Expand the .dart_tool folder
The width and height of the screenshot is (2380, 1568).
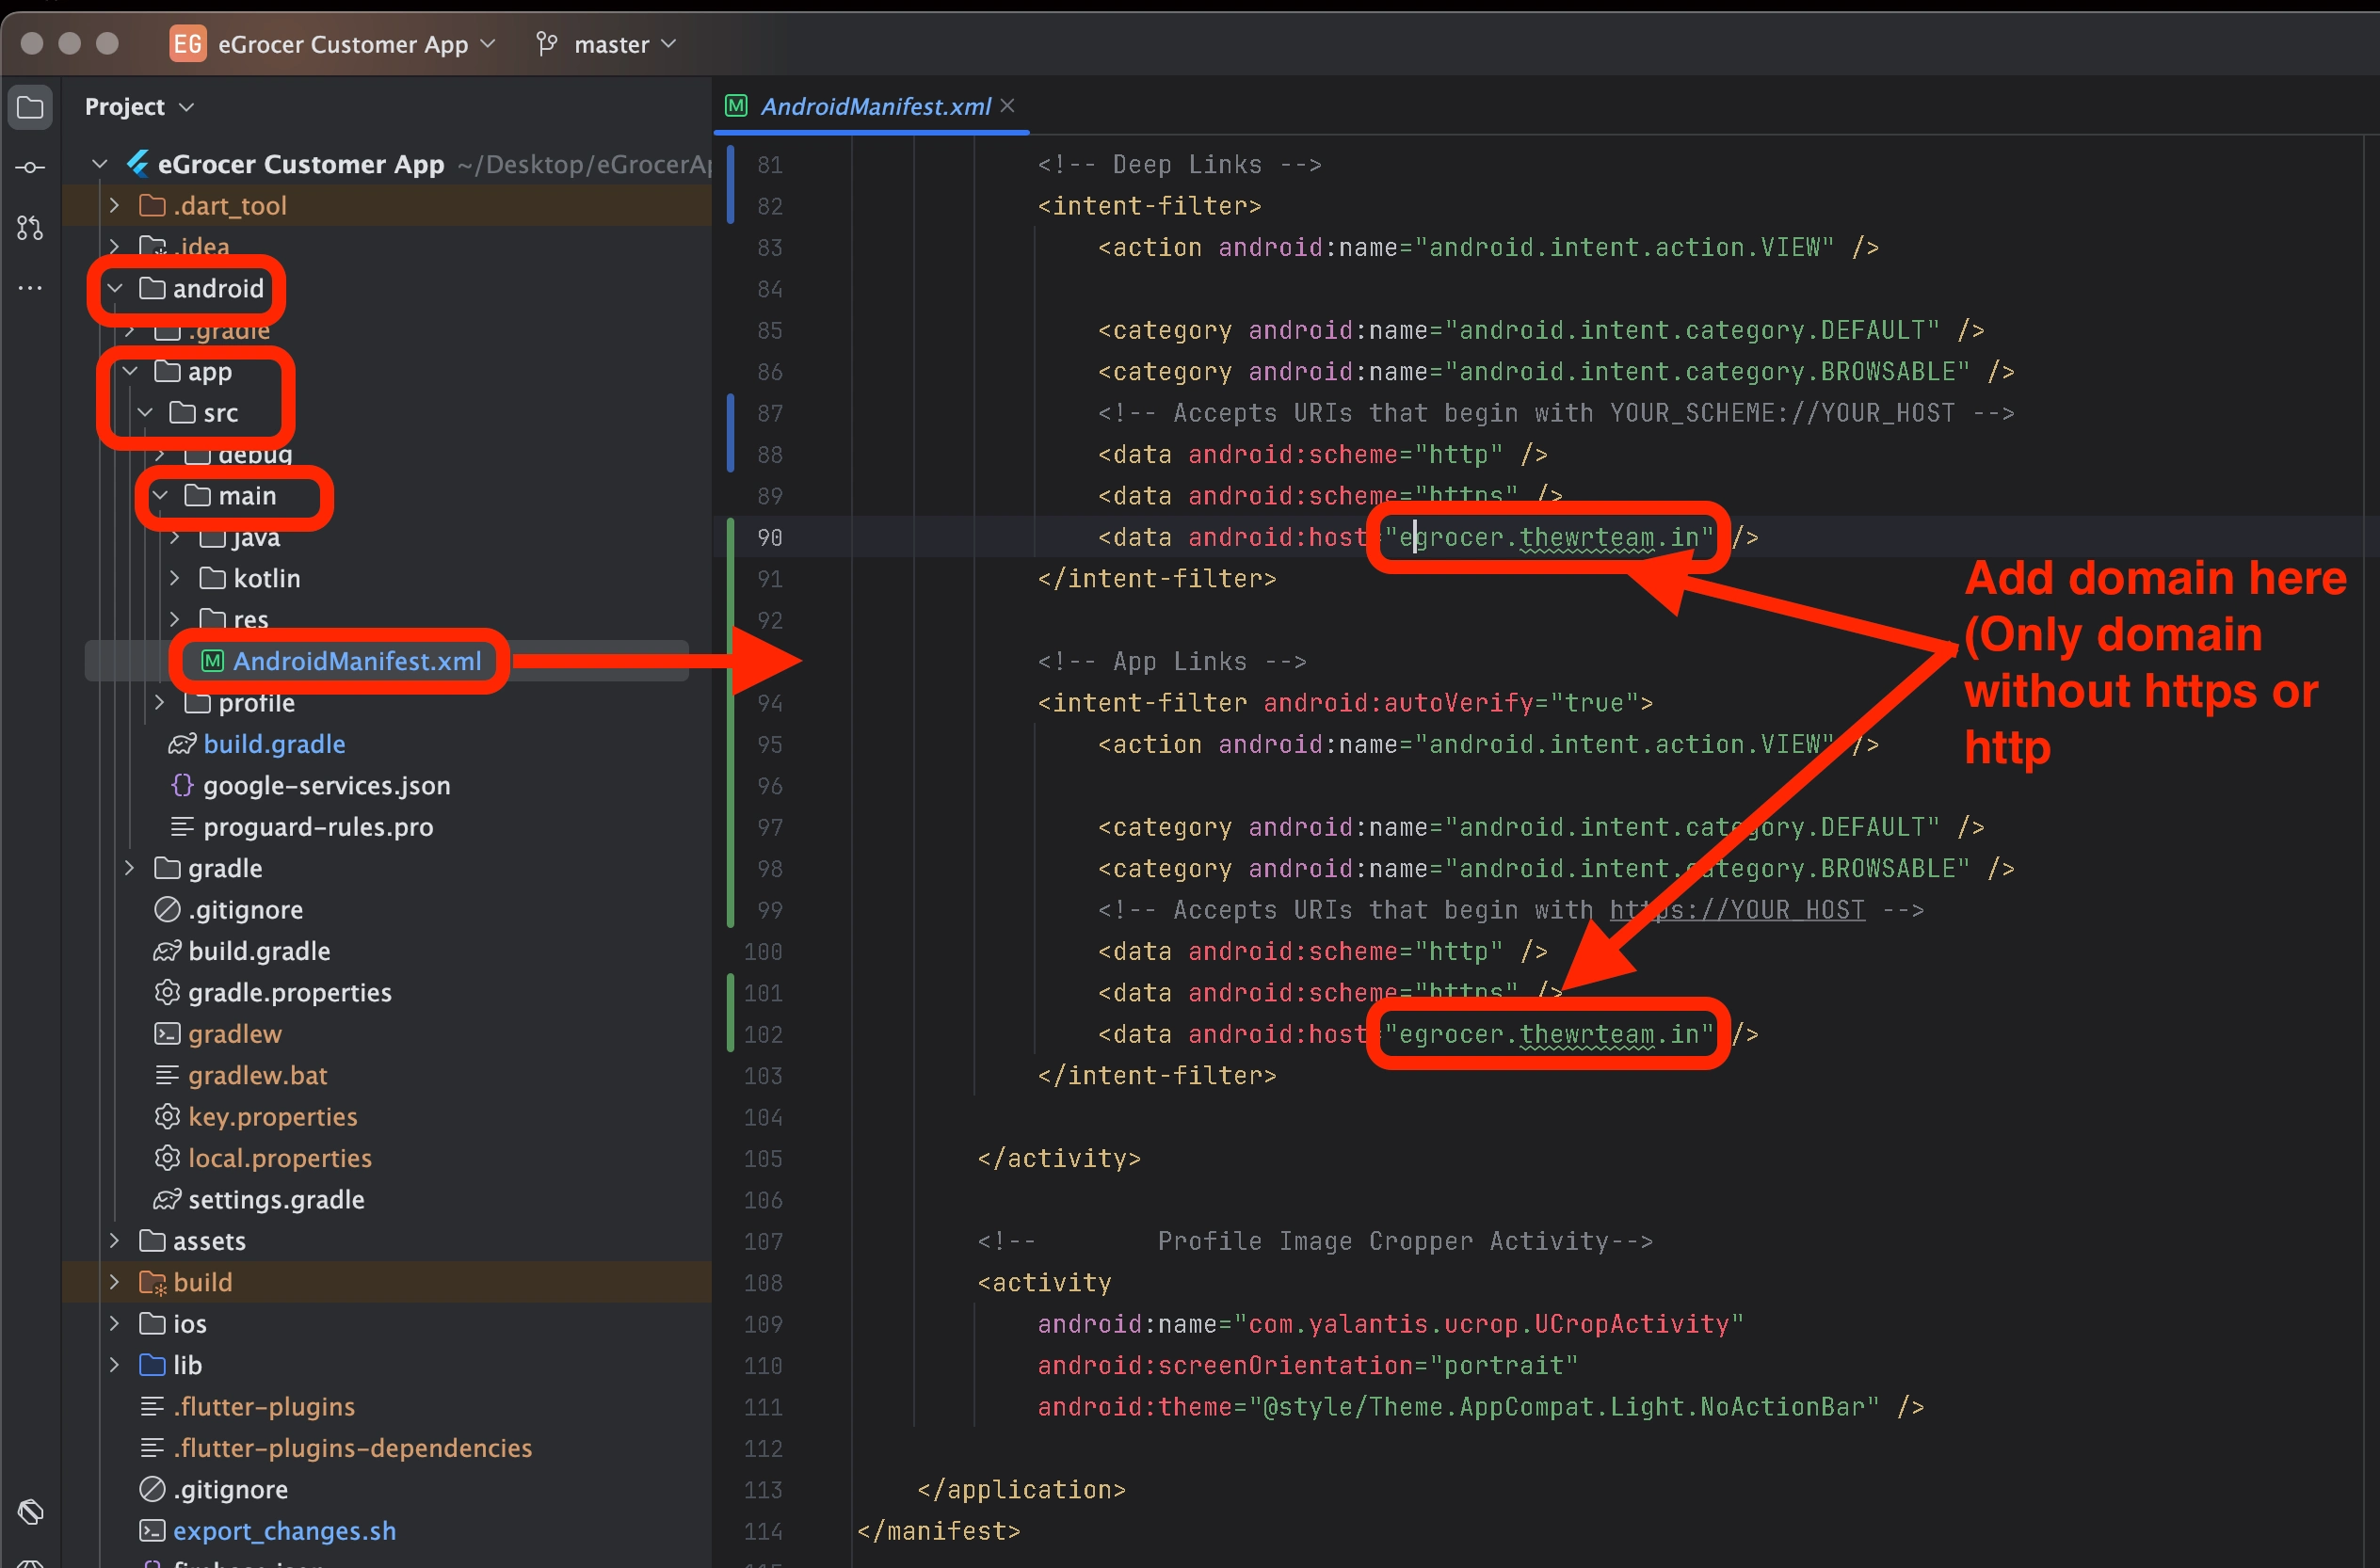tap(114, 205)
